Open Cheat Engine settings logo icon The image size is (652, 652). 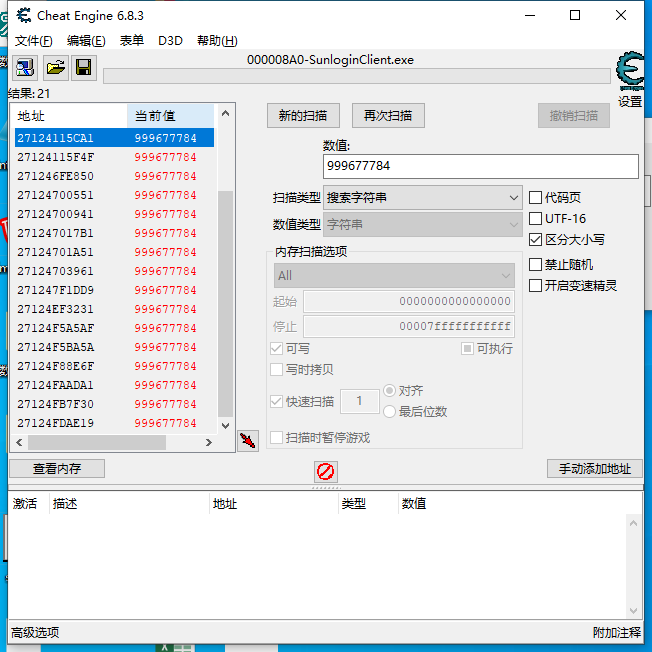630,72
